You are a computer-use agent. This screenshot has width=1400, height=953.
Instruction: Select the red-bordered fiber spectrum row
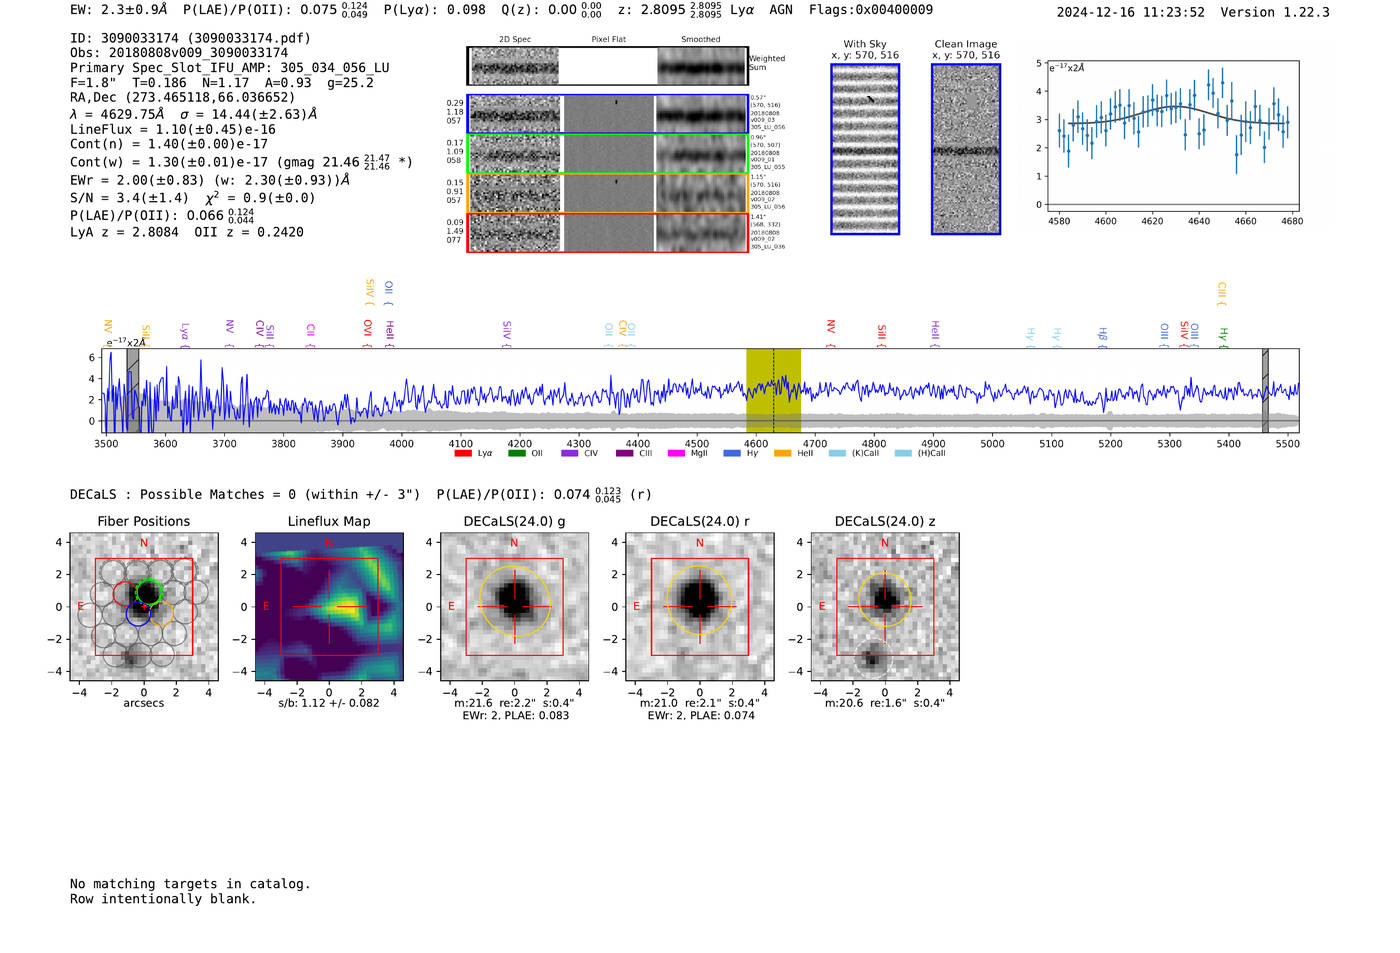[608, 232]
